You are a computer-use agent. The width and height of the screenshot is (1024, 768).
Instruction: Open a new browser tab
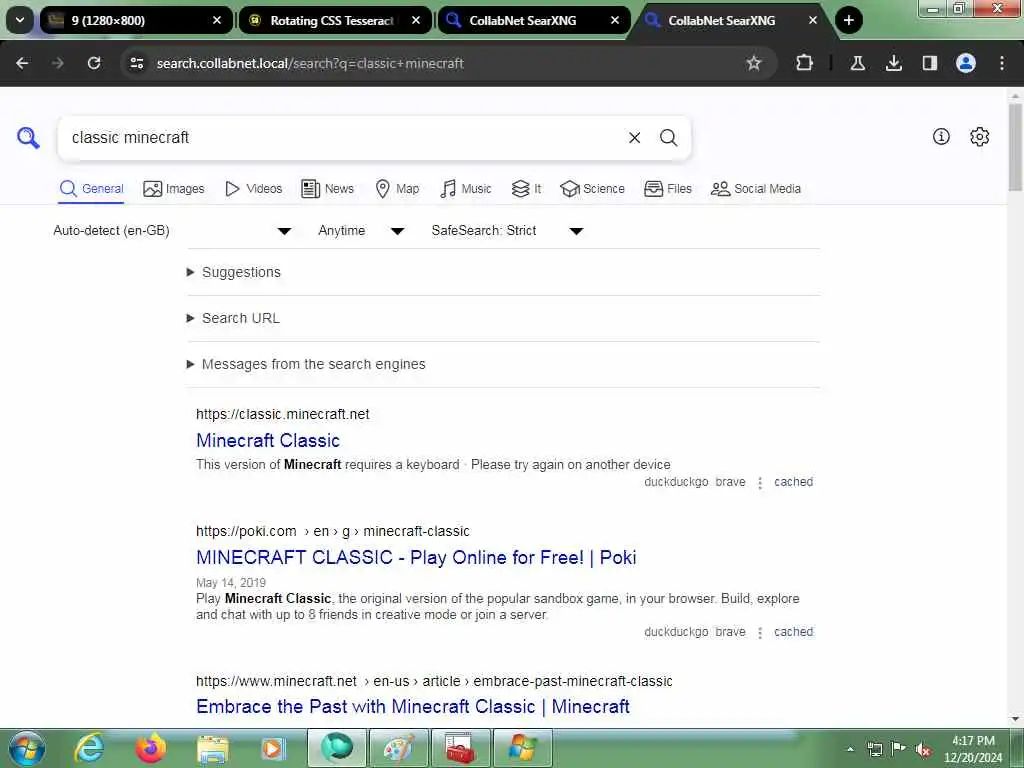point(848,20)
